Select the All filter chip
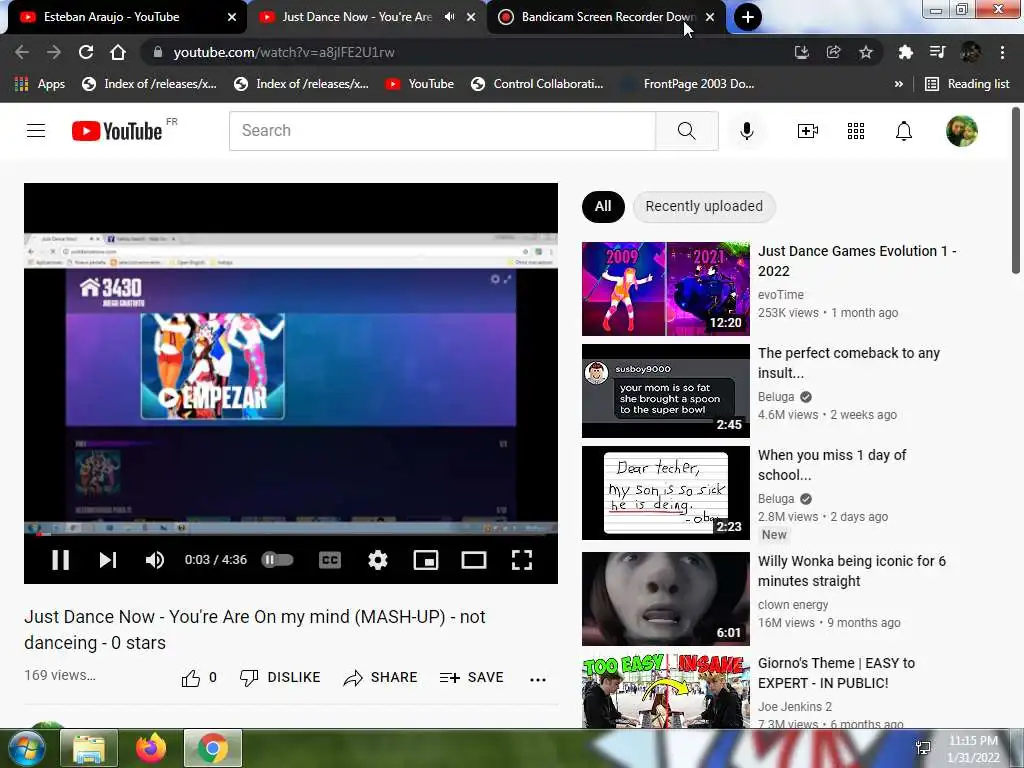This screenshot has height=768, width=1024. coord(603,206)
